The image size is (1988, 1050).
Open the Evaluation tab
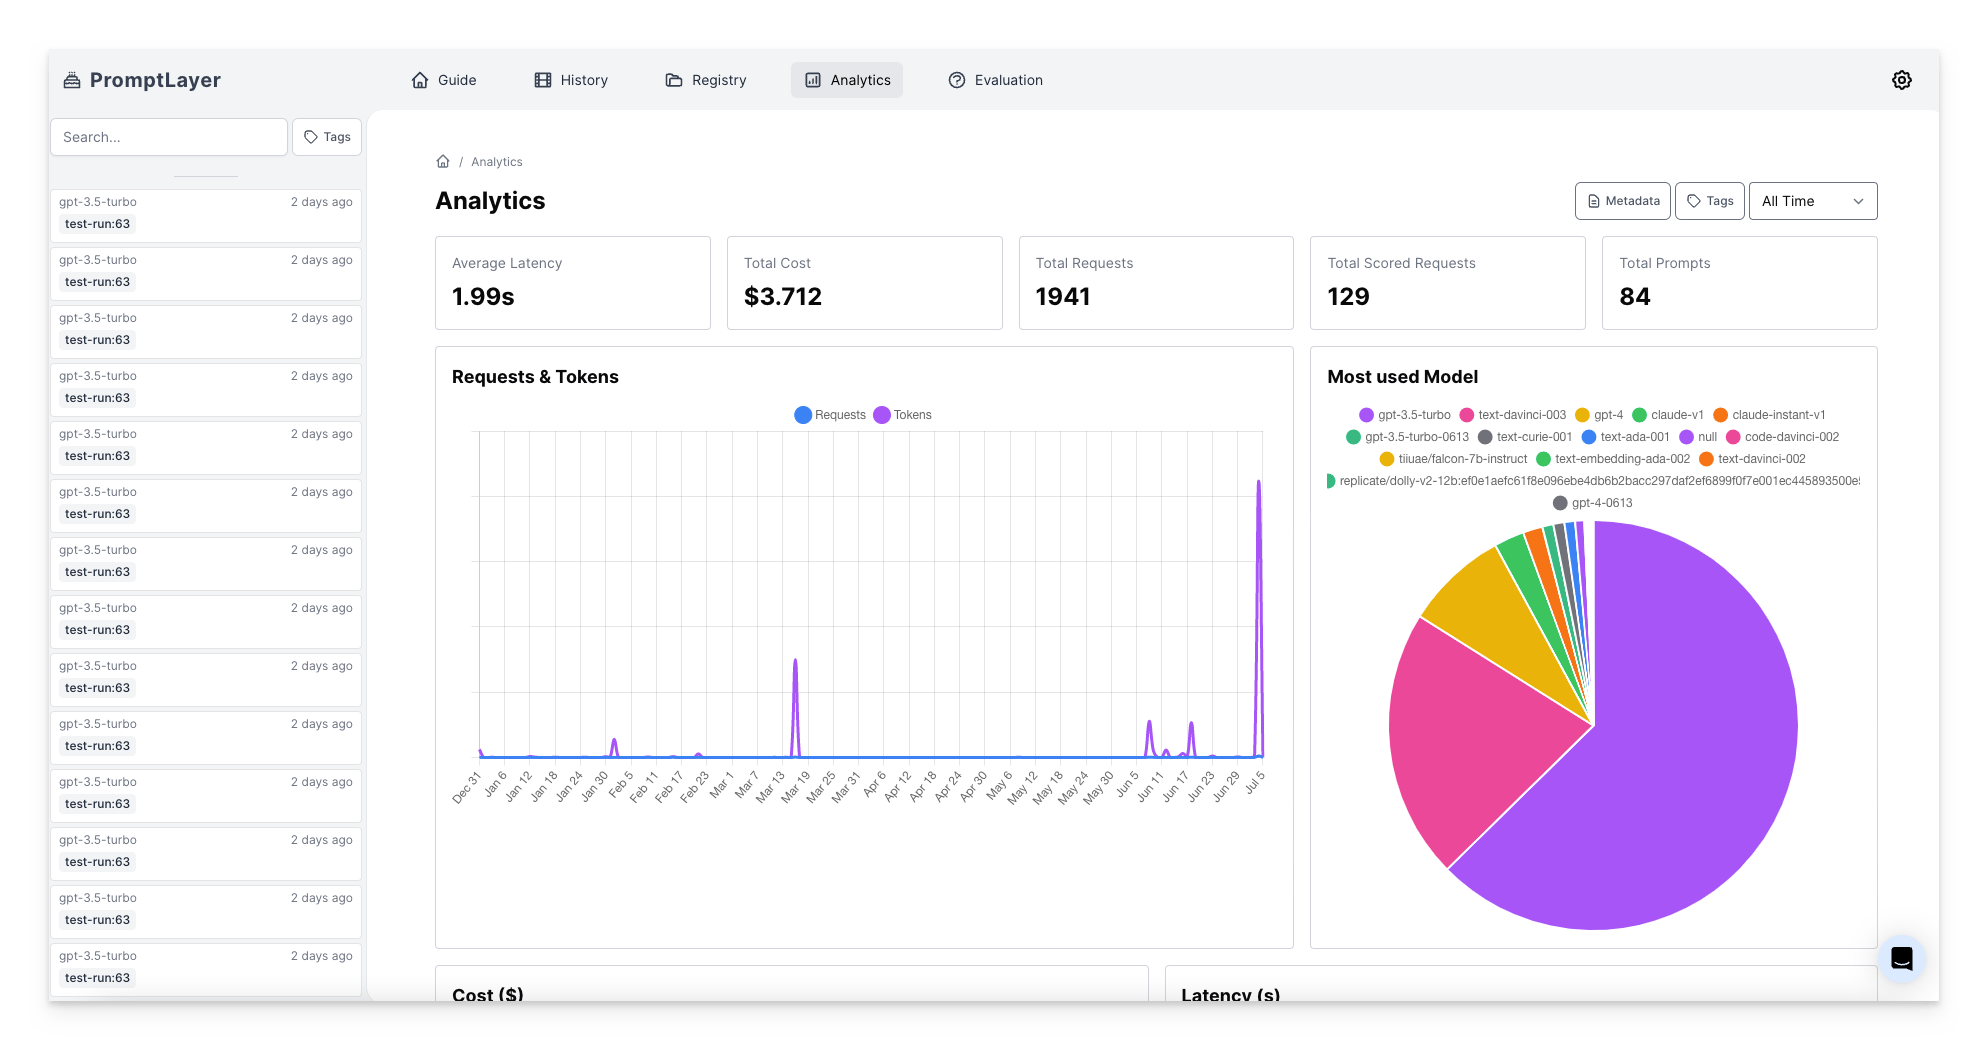click(x=995, y=80)
